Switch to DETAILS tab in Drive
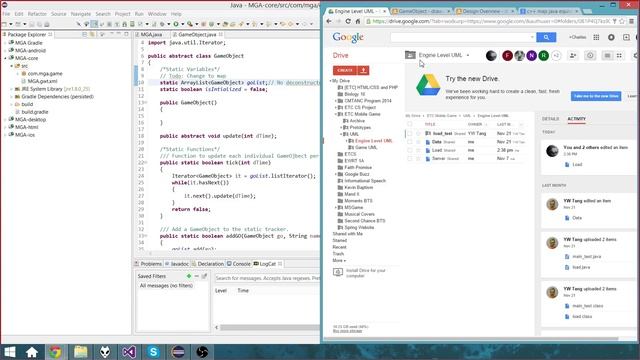The image size is (640, 360). point(551,119)
